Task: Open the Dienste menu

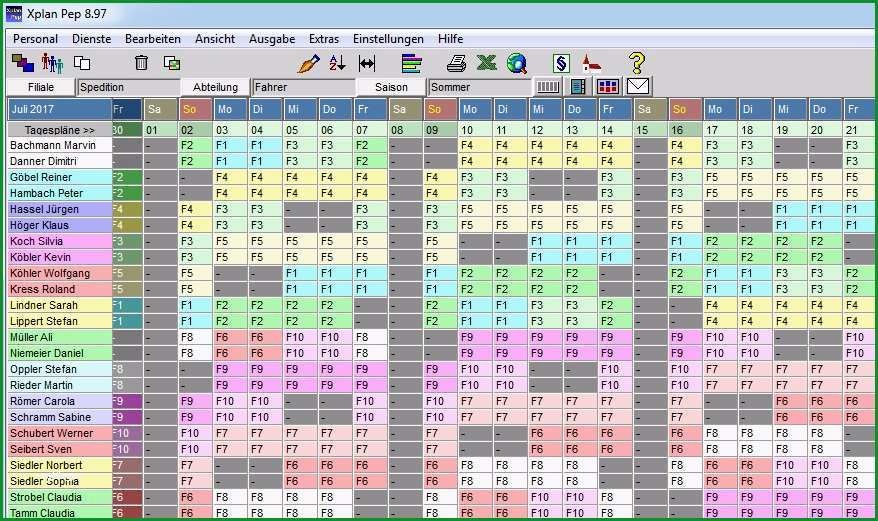Action: point(91,39)
